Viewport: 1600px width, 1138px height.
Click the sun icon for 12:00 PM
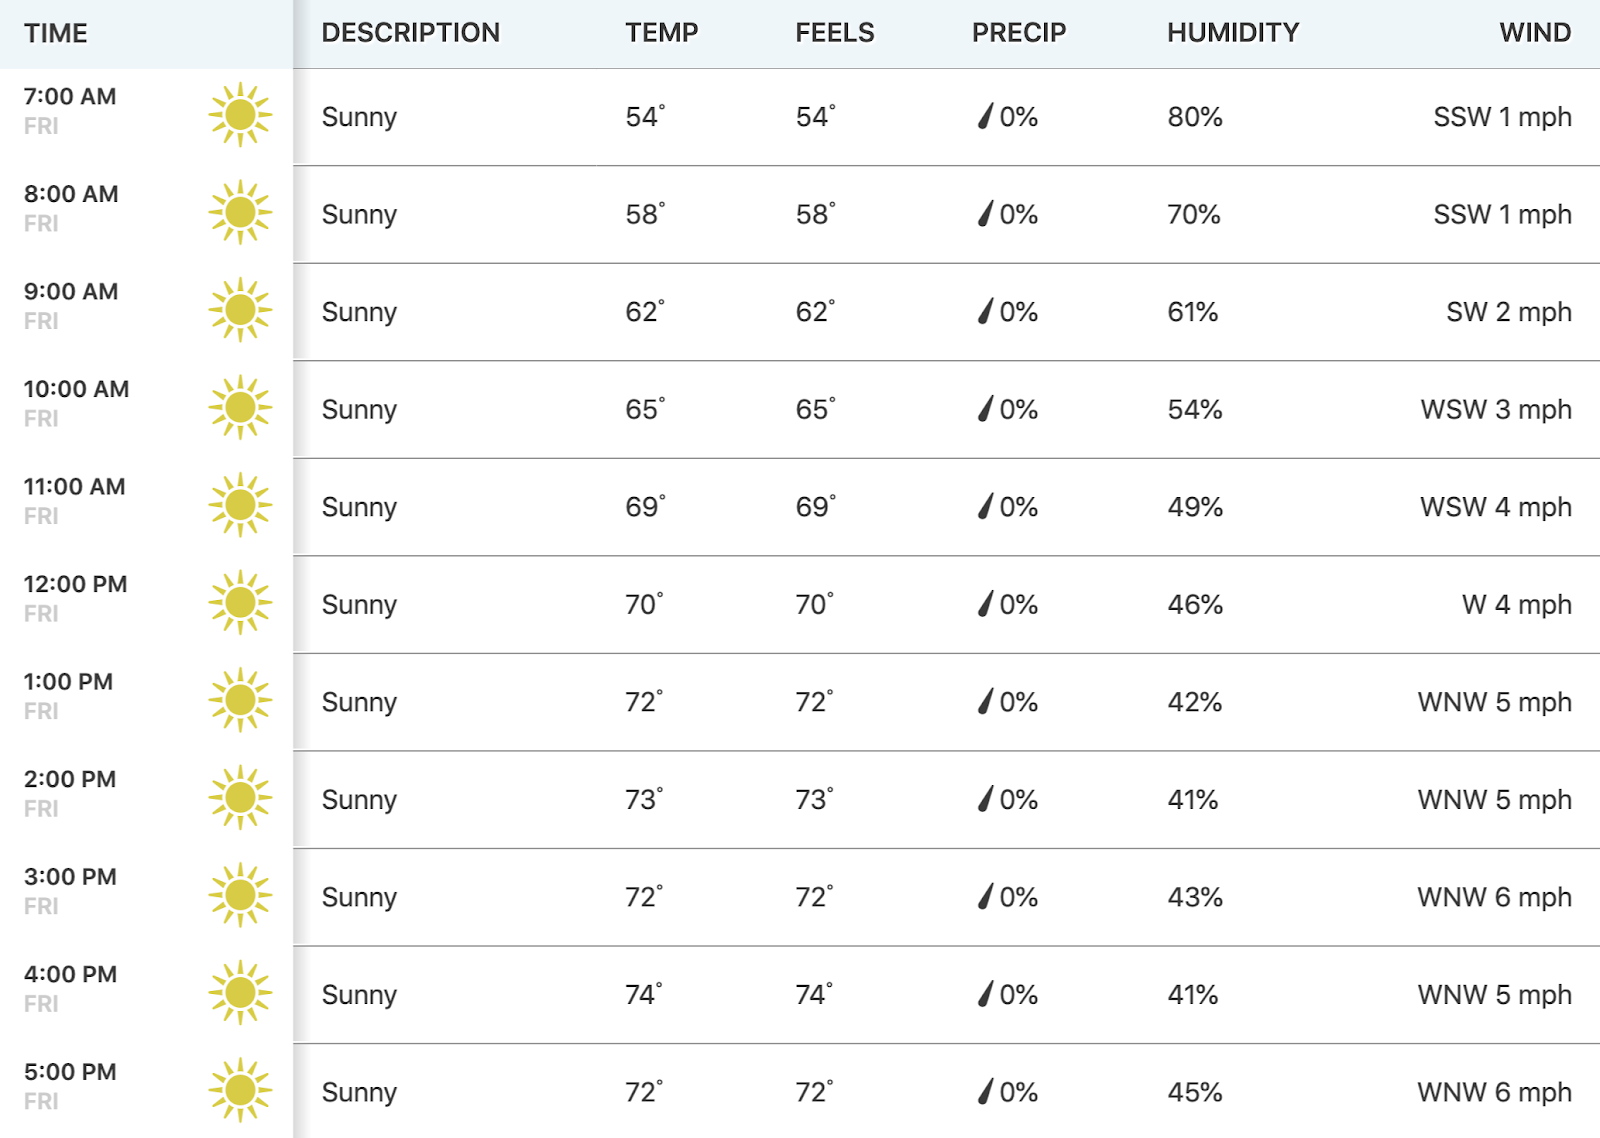pos(240,602)
